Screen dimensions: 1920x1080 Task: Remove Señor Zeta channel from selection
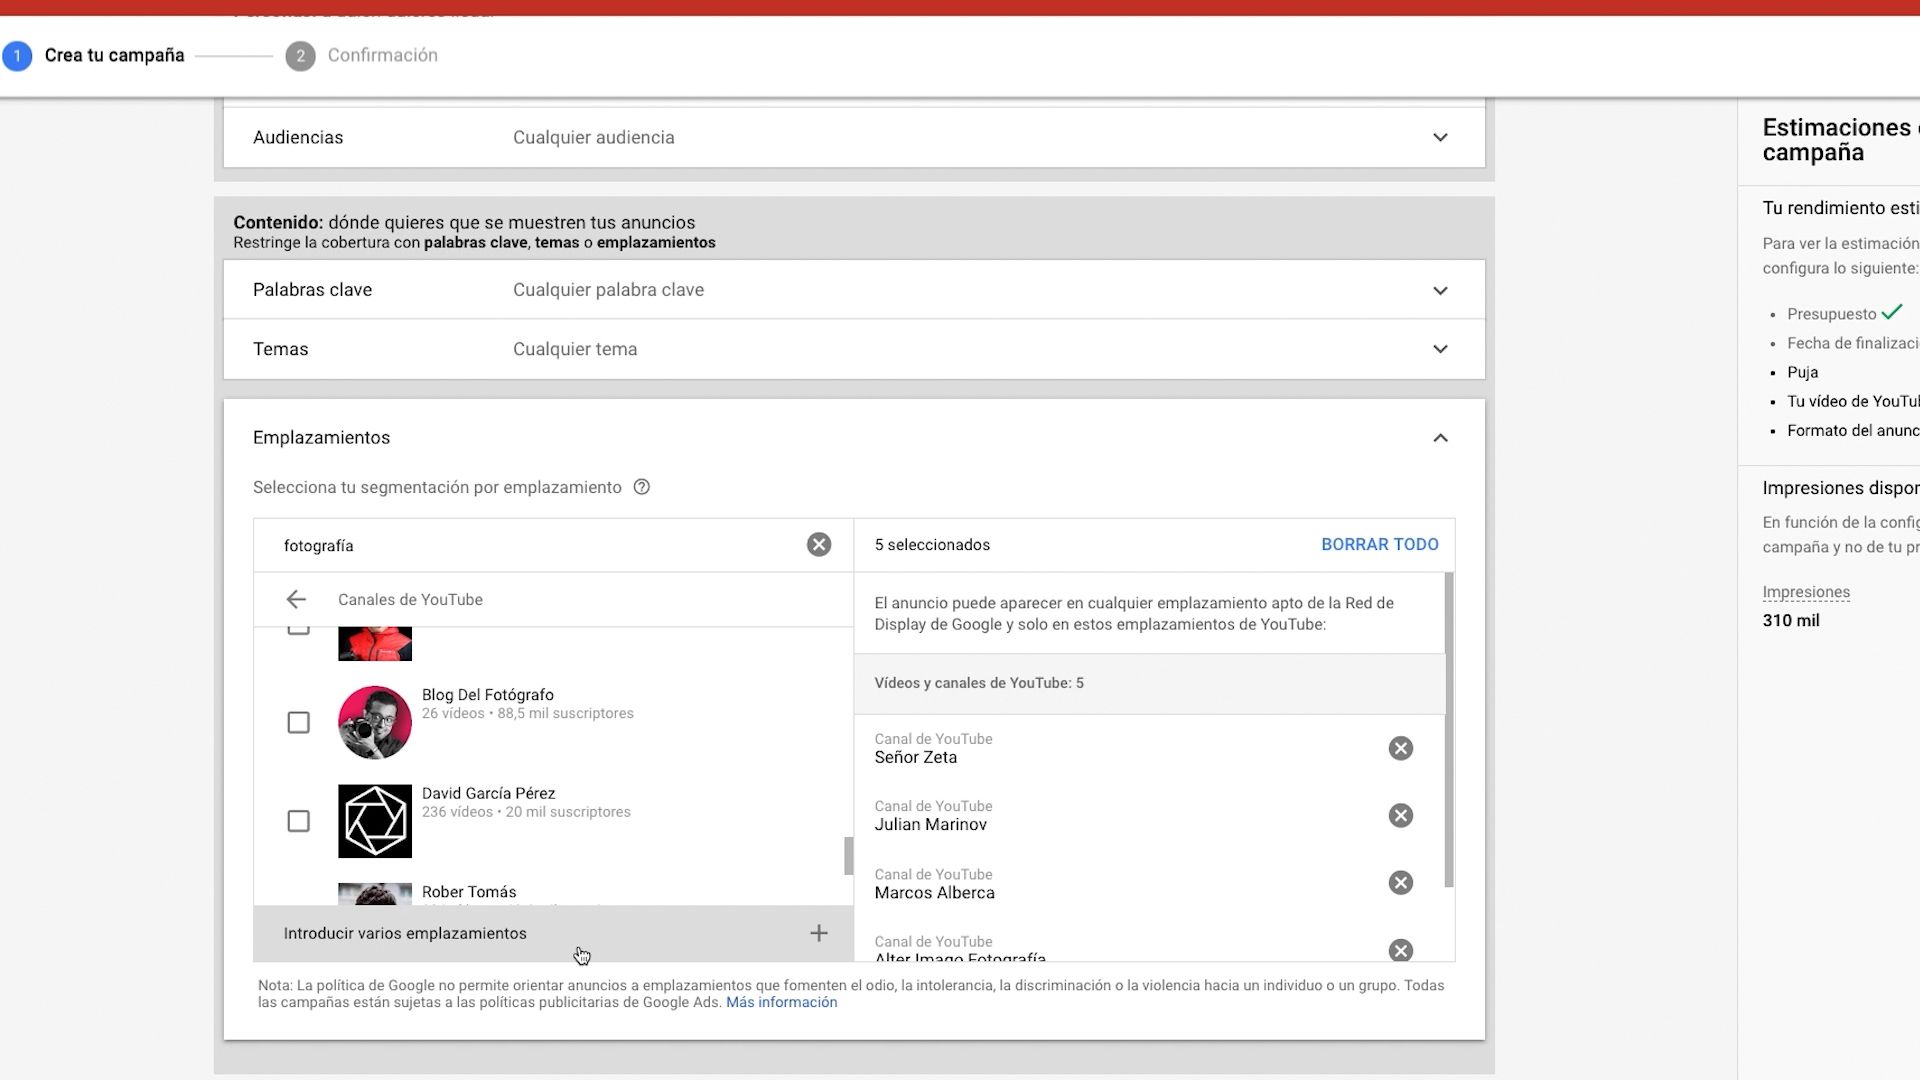tap(1401, 748)
